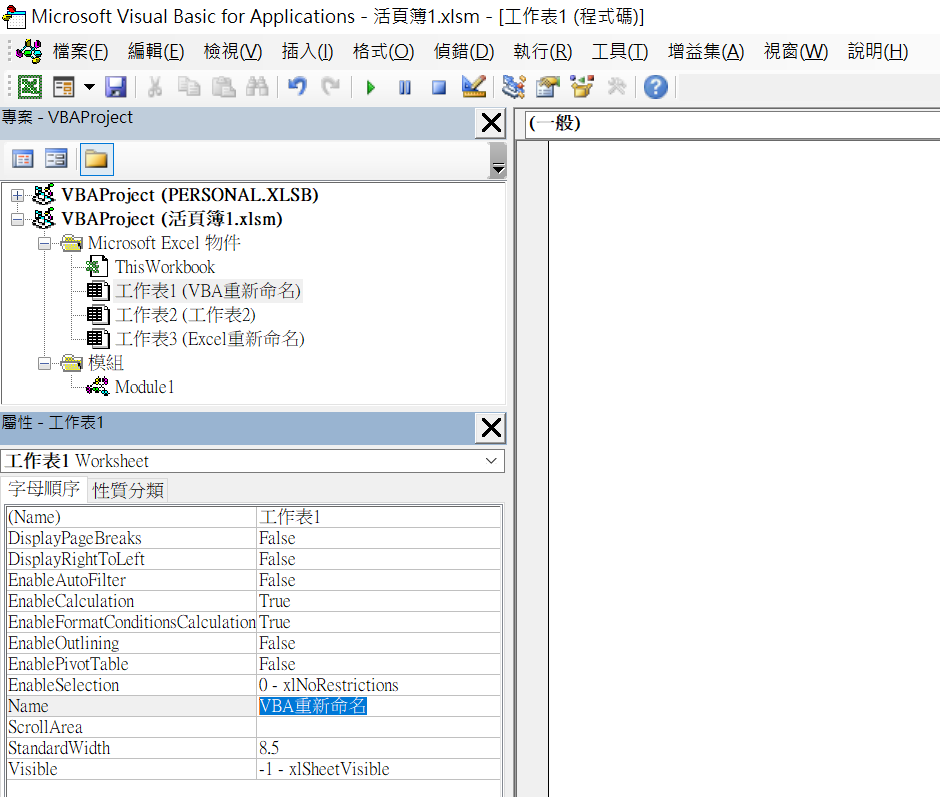This screenshot has height=797, width=940.
Task: Select the DisplayPageBreaks property row
Action: tap(254, 538)
